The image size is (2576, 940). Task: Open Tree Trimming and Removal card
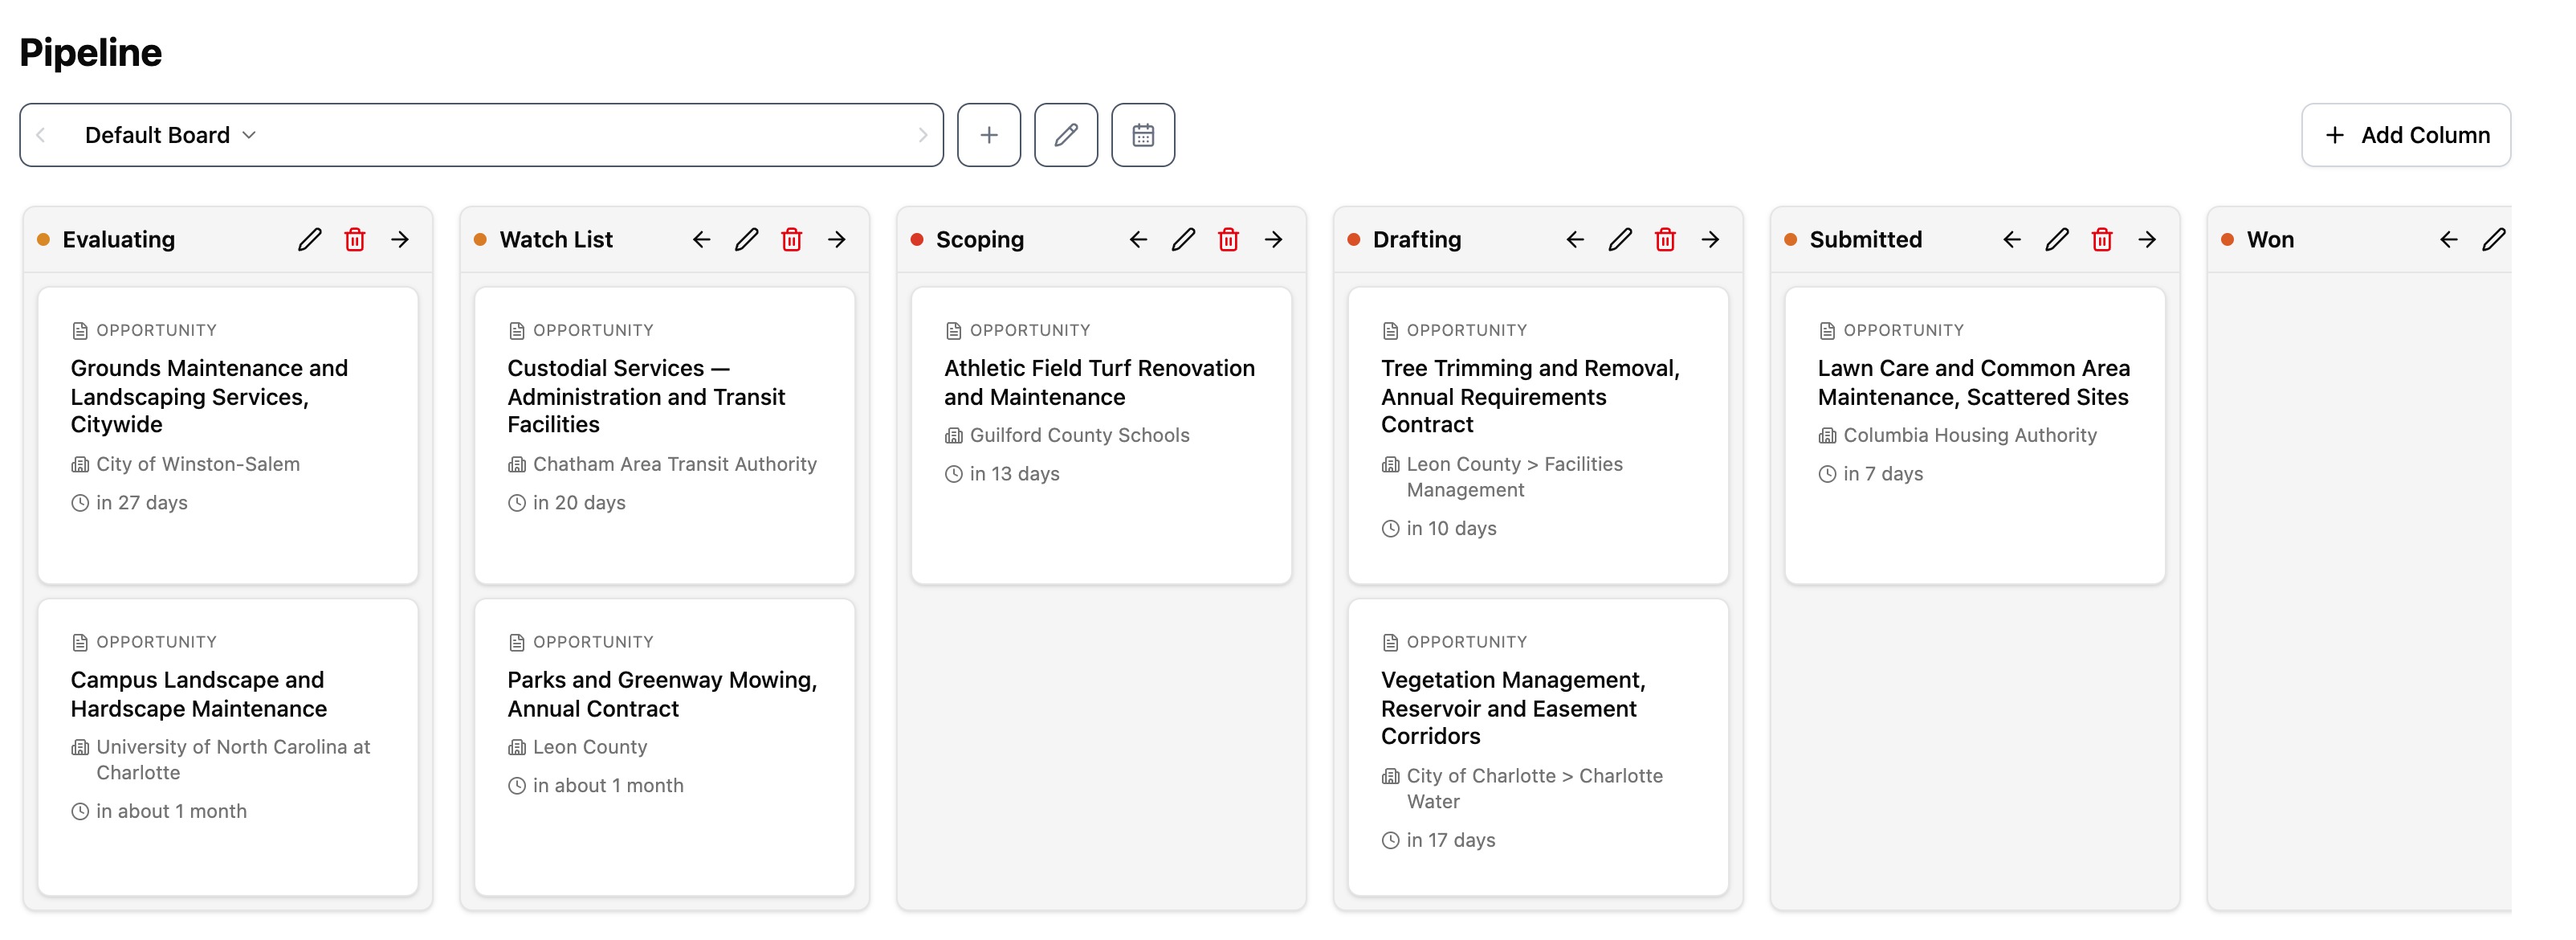[1538, 436]
